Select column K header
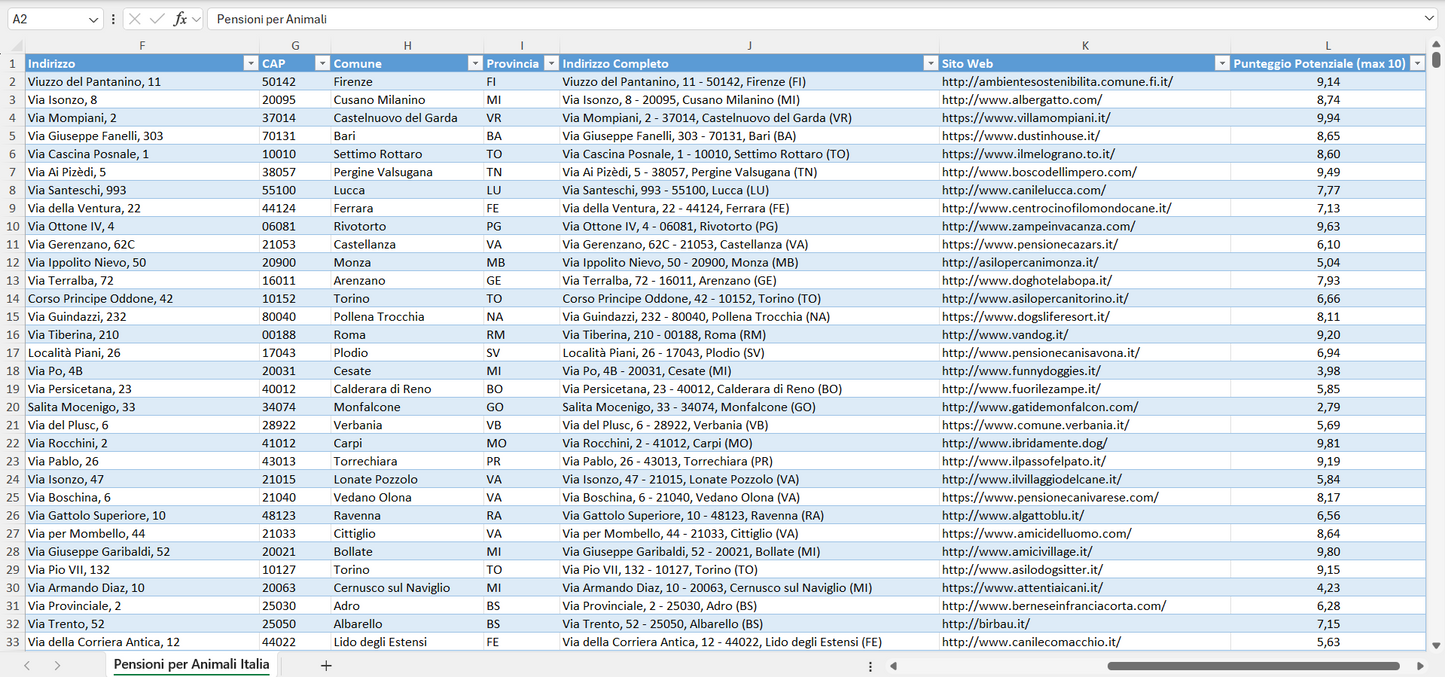 tap(1085, 46)
